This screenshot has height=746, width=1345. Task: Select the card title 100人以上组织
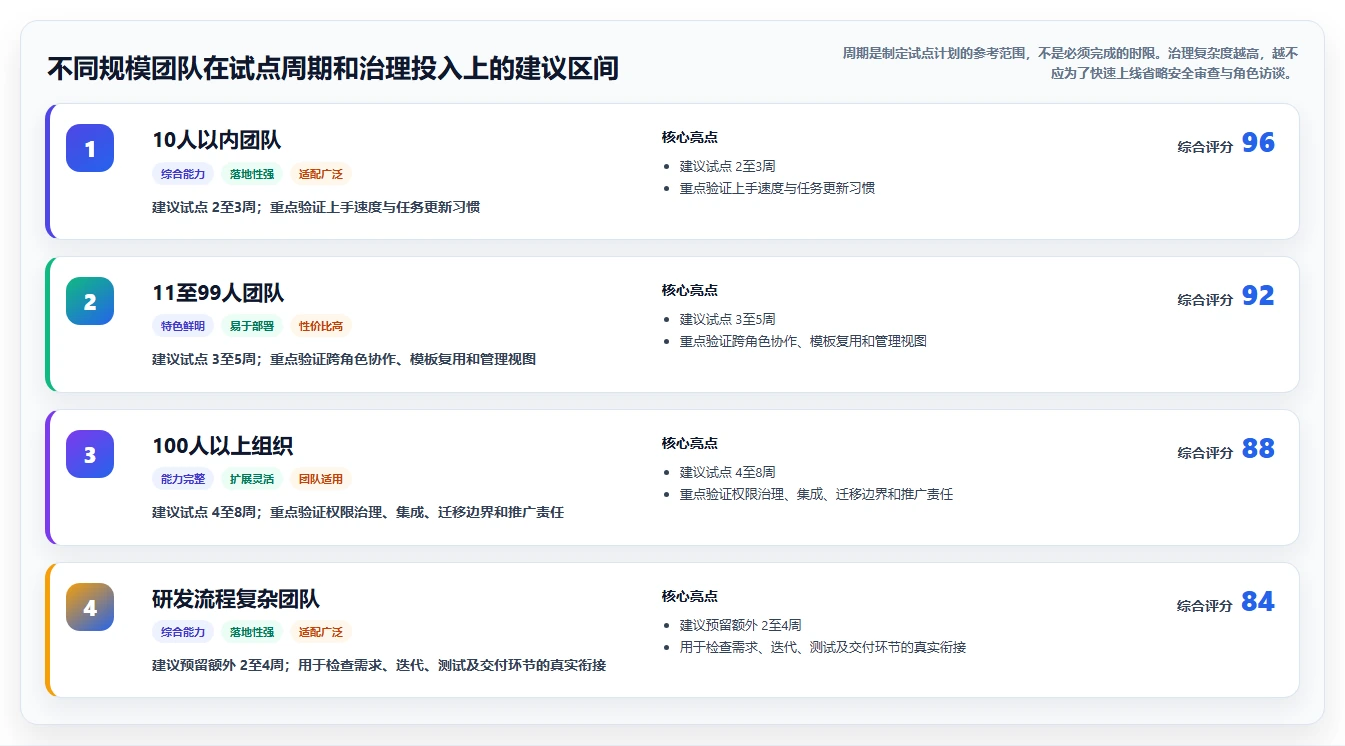pos(222,446)
